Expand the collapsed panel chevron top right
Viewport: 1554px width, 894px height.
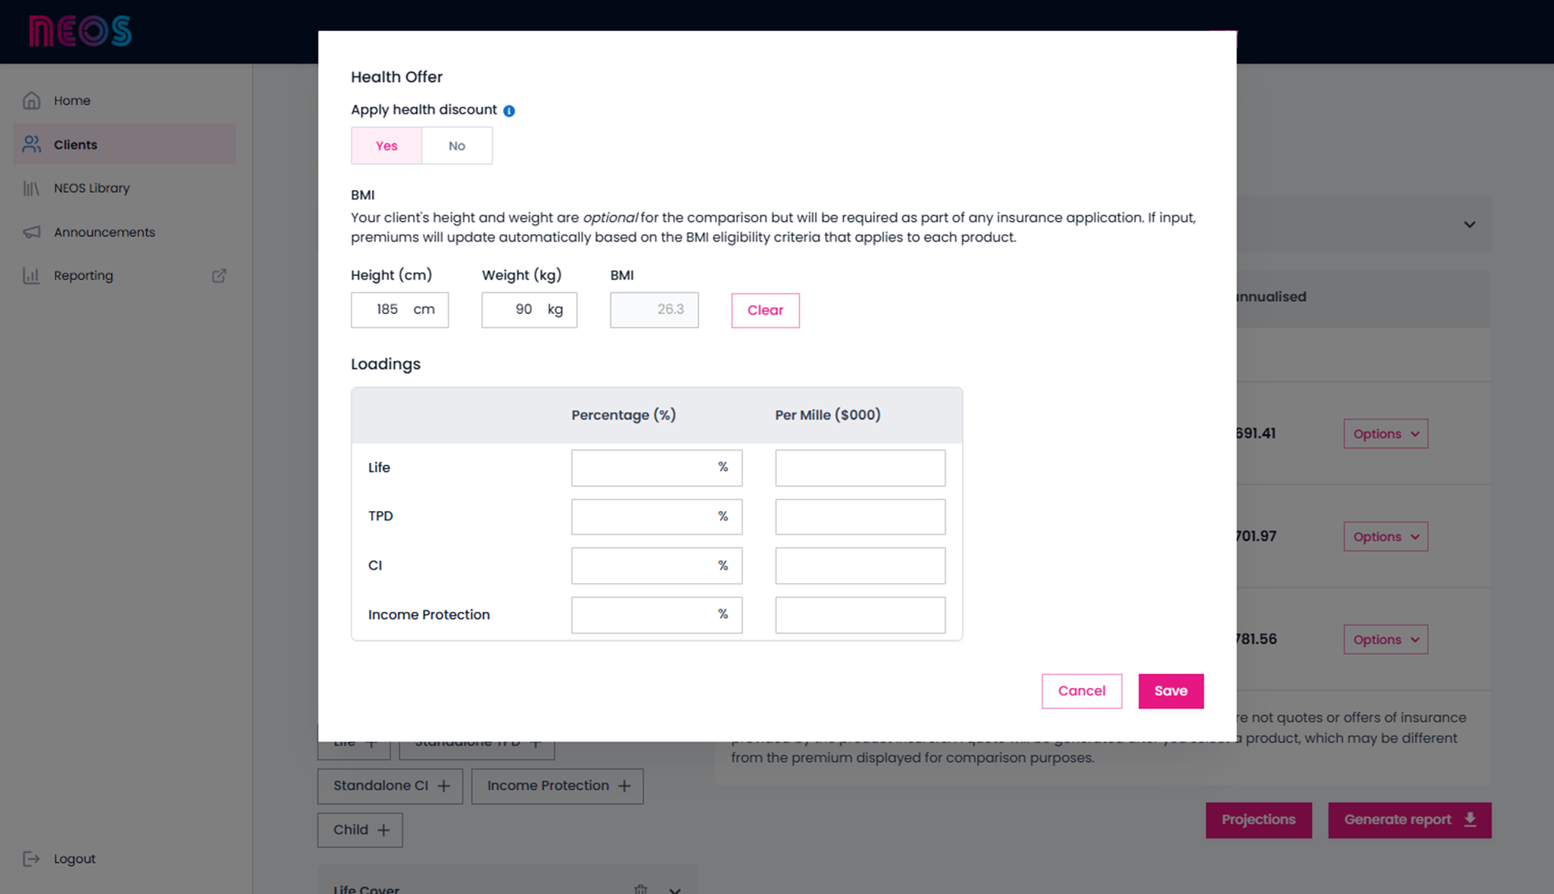(x=1469, y=225)
